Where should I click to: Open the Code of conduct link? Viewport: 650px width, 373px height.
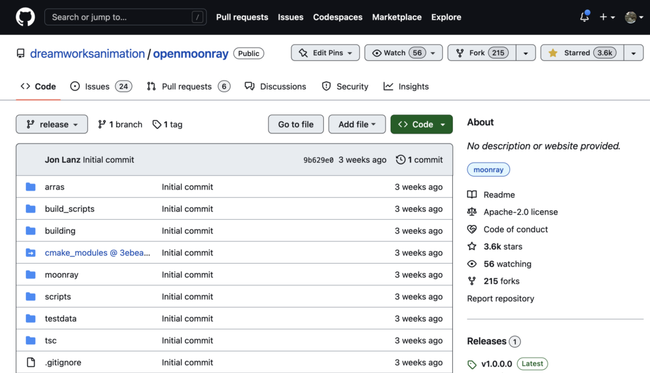[x=508, y=229]
